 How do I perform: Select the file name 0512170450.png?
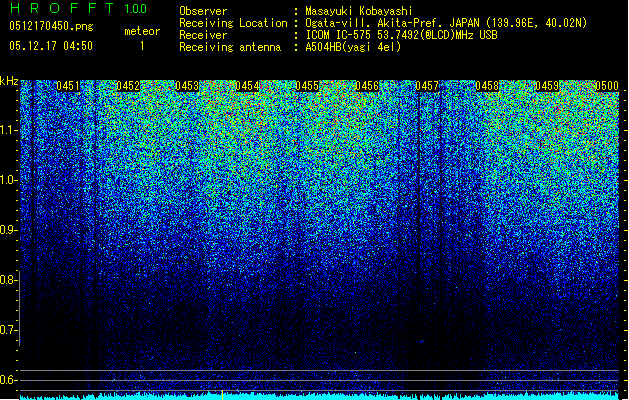51,26
